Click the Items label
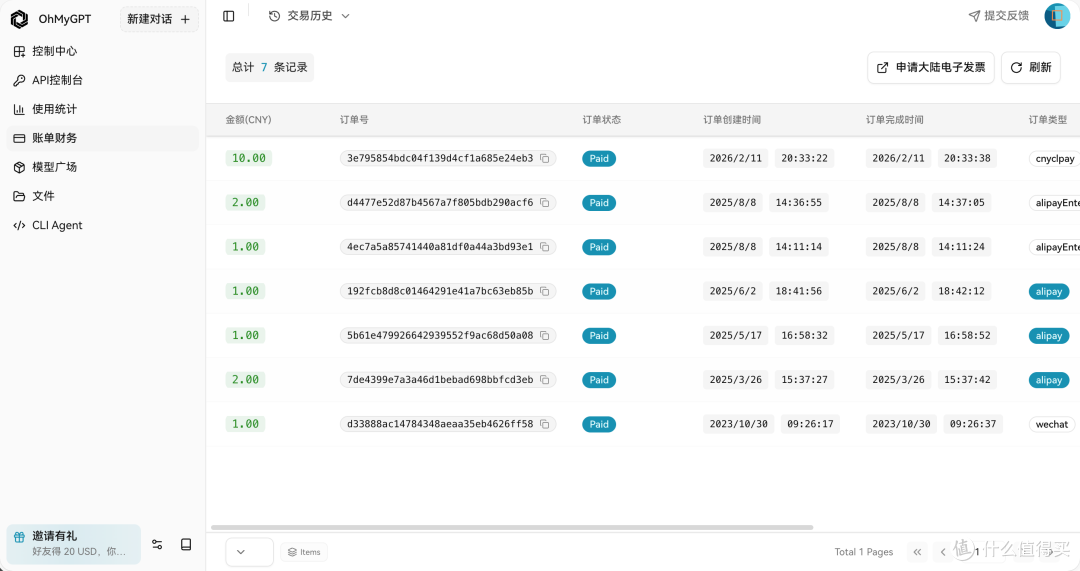This screenshot has width=1080, height=571. tap(304, 552)
